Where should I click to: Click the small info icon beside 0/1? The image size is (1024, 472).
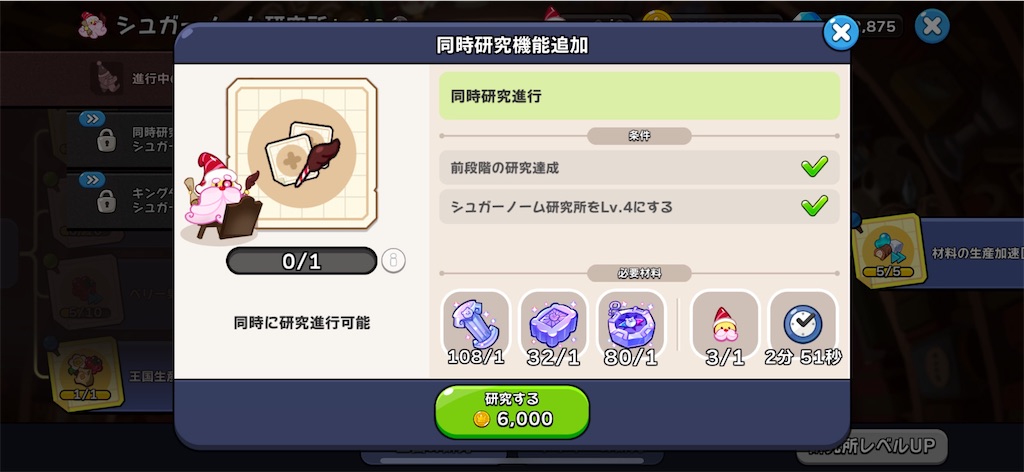pyautogui.click(x=393, y=261)
